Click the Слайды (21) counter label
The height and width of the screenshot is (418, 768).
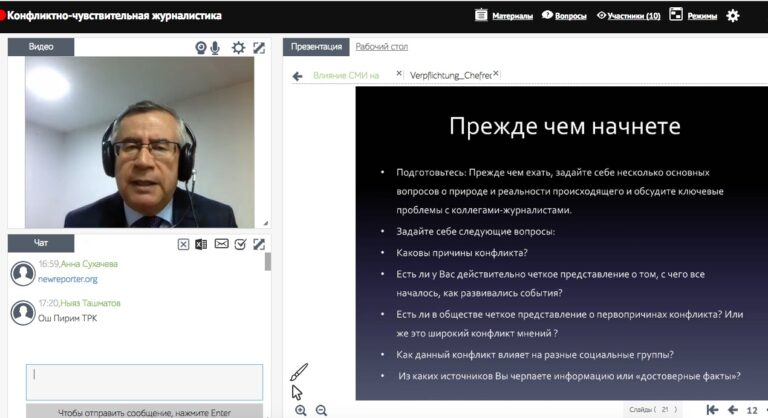pos(653,409)
